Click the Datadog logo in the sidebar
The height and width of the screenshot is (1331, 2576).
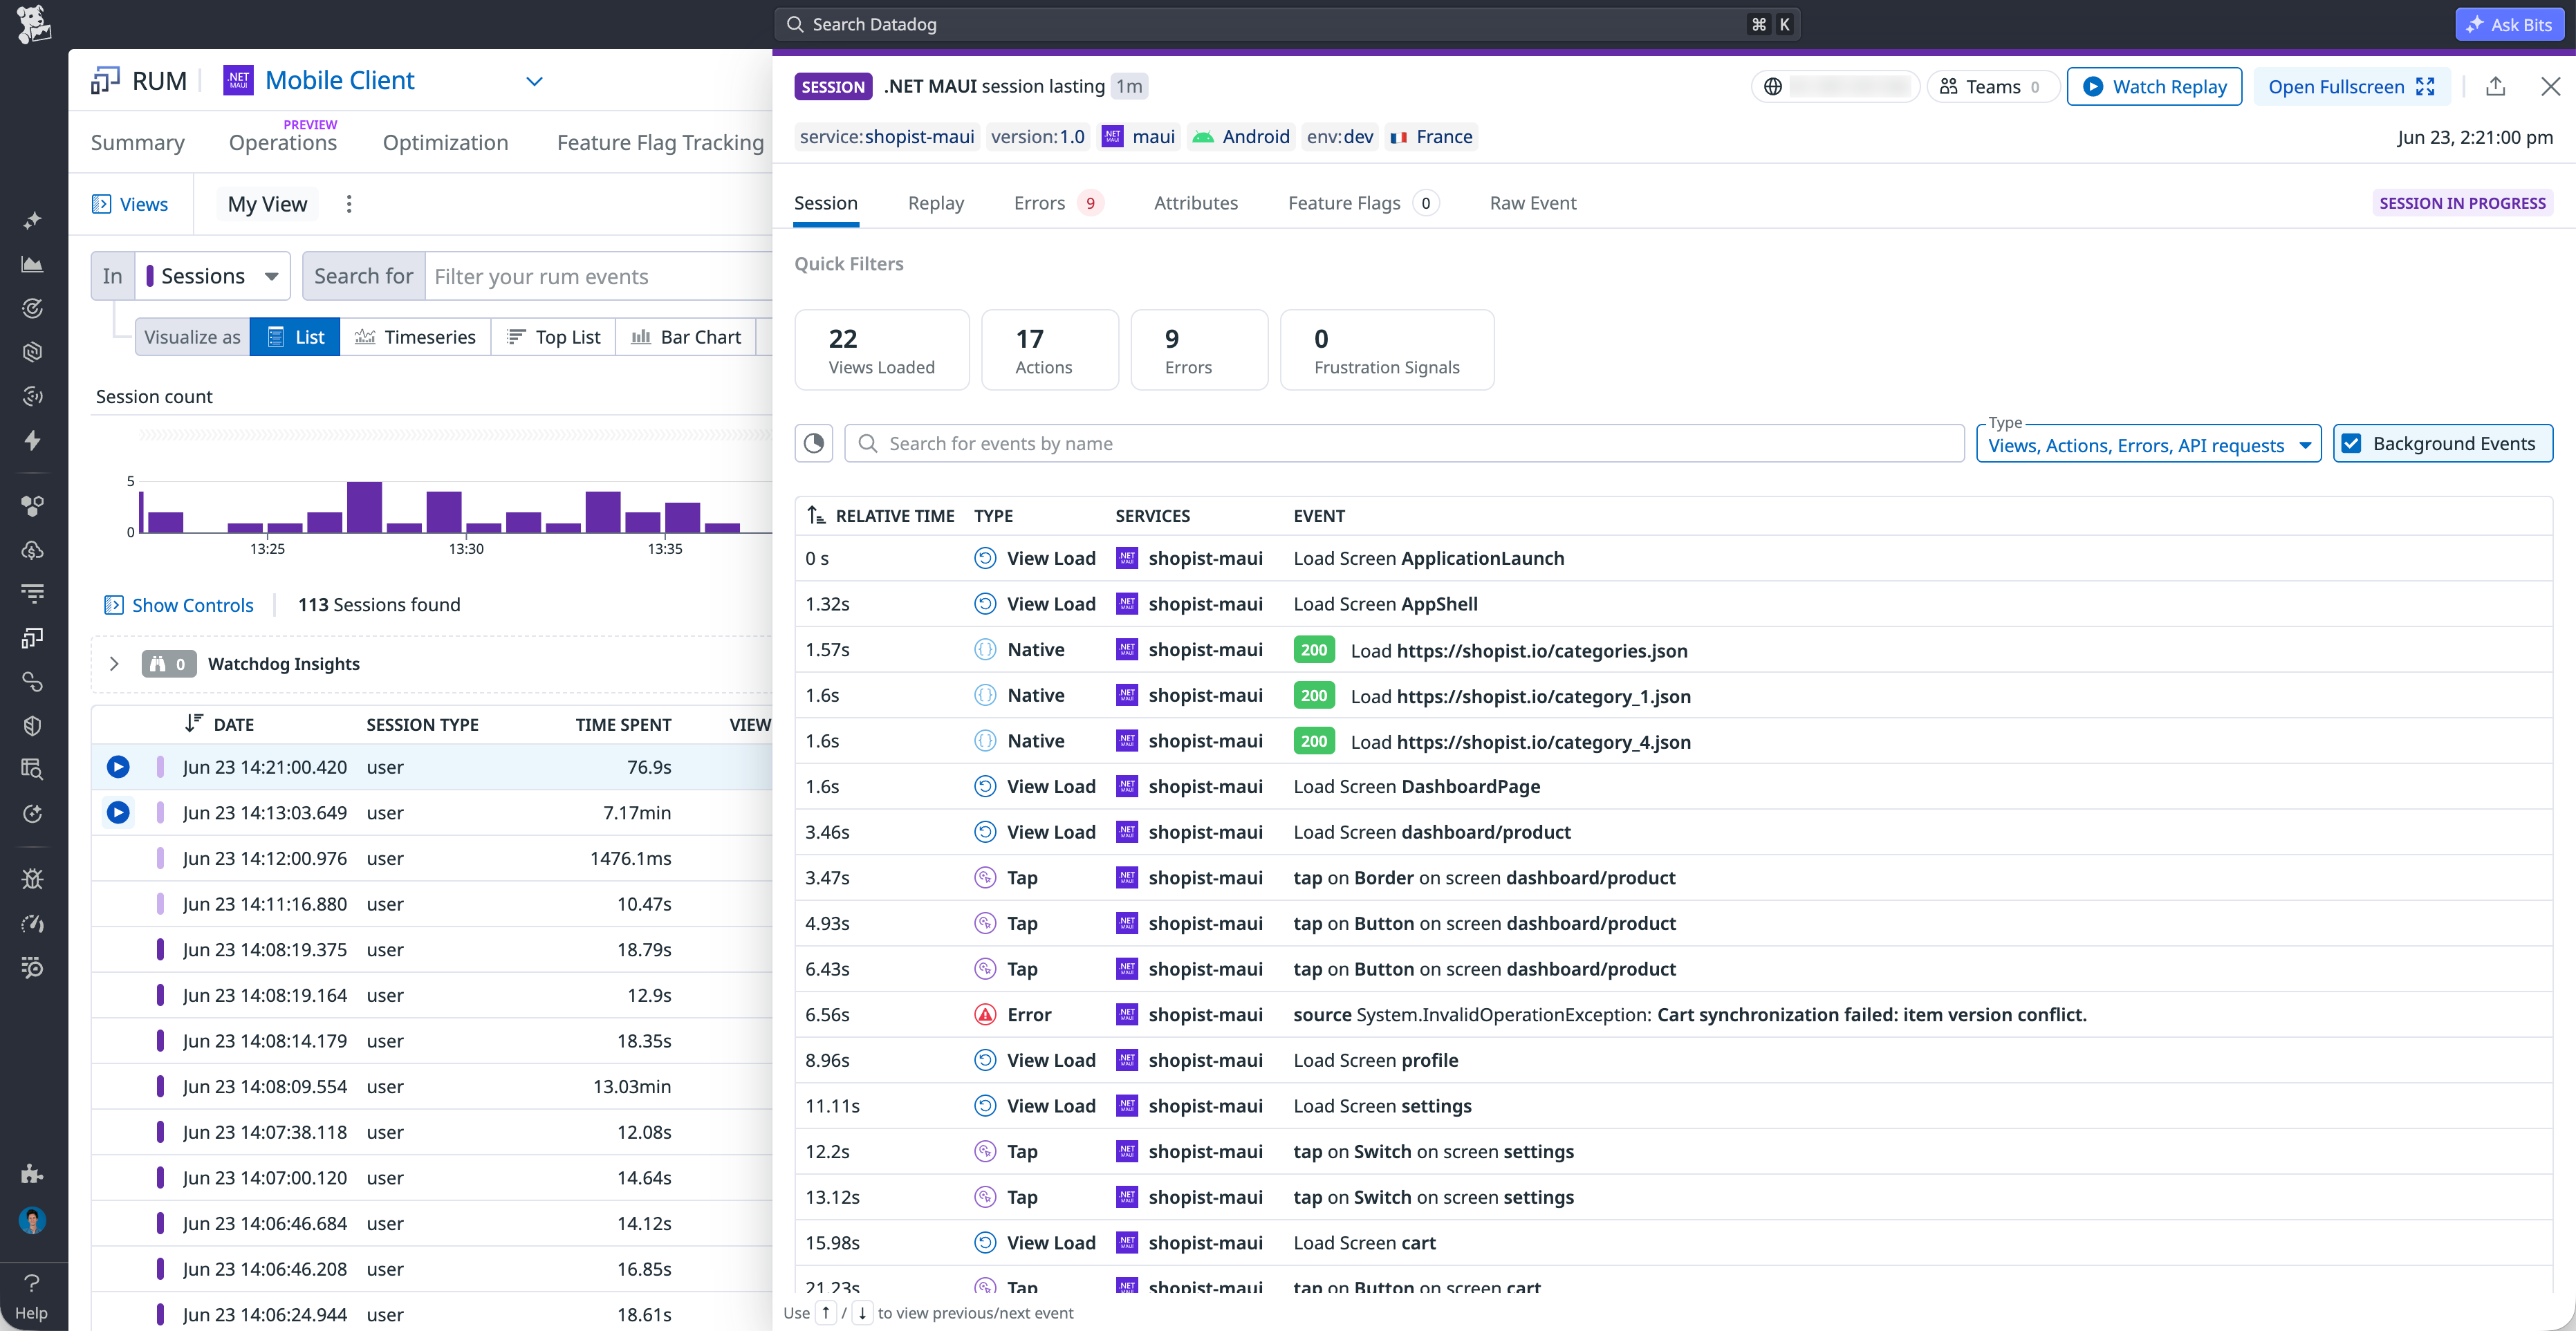(x=33, y=24)
